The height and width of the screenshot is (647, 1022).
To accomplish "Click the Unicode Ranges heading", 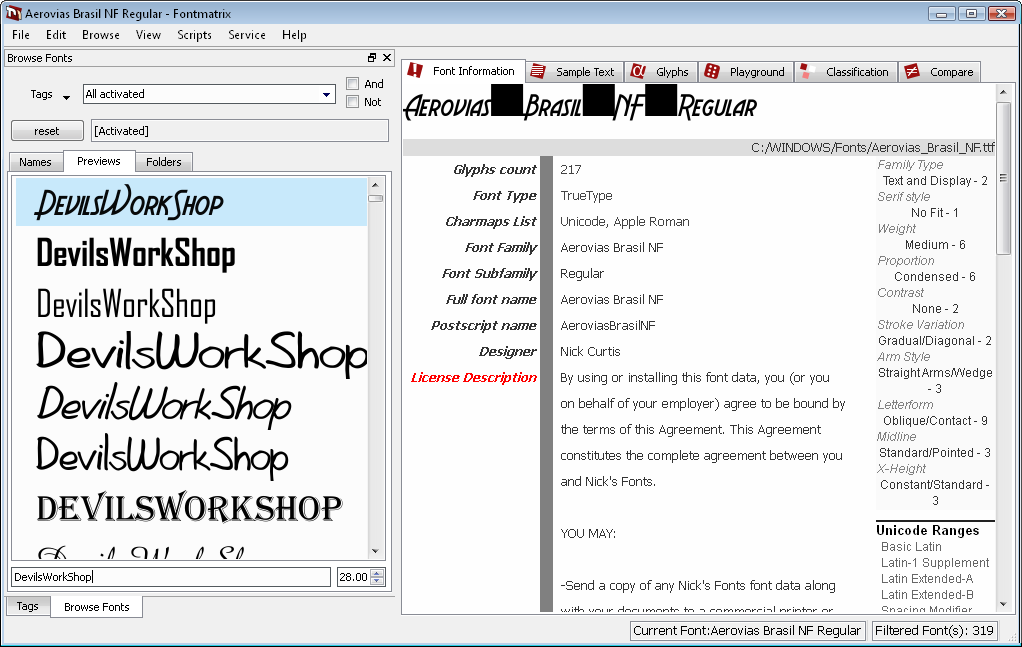I will (x=927, y=530).
